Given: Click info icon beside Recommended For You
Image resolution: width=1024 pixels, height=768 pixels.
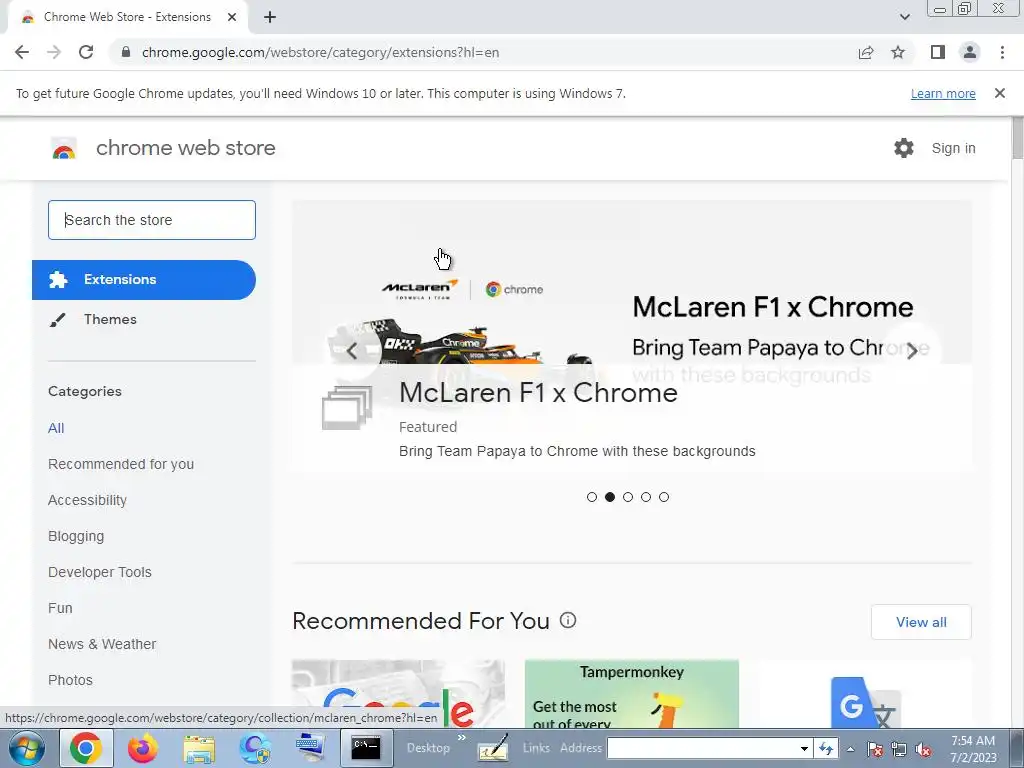Looking at the screenshot, I should pyautogui.click(x=568, y=620).
